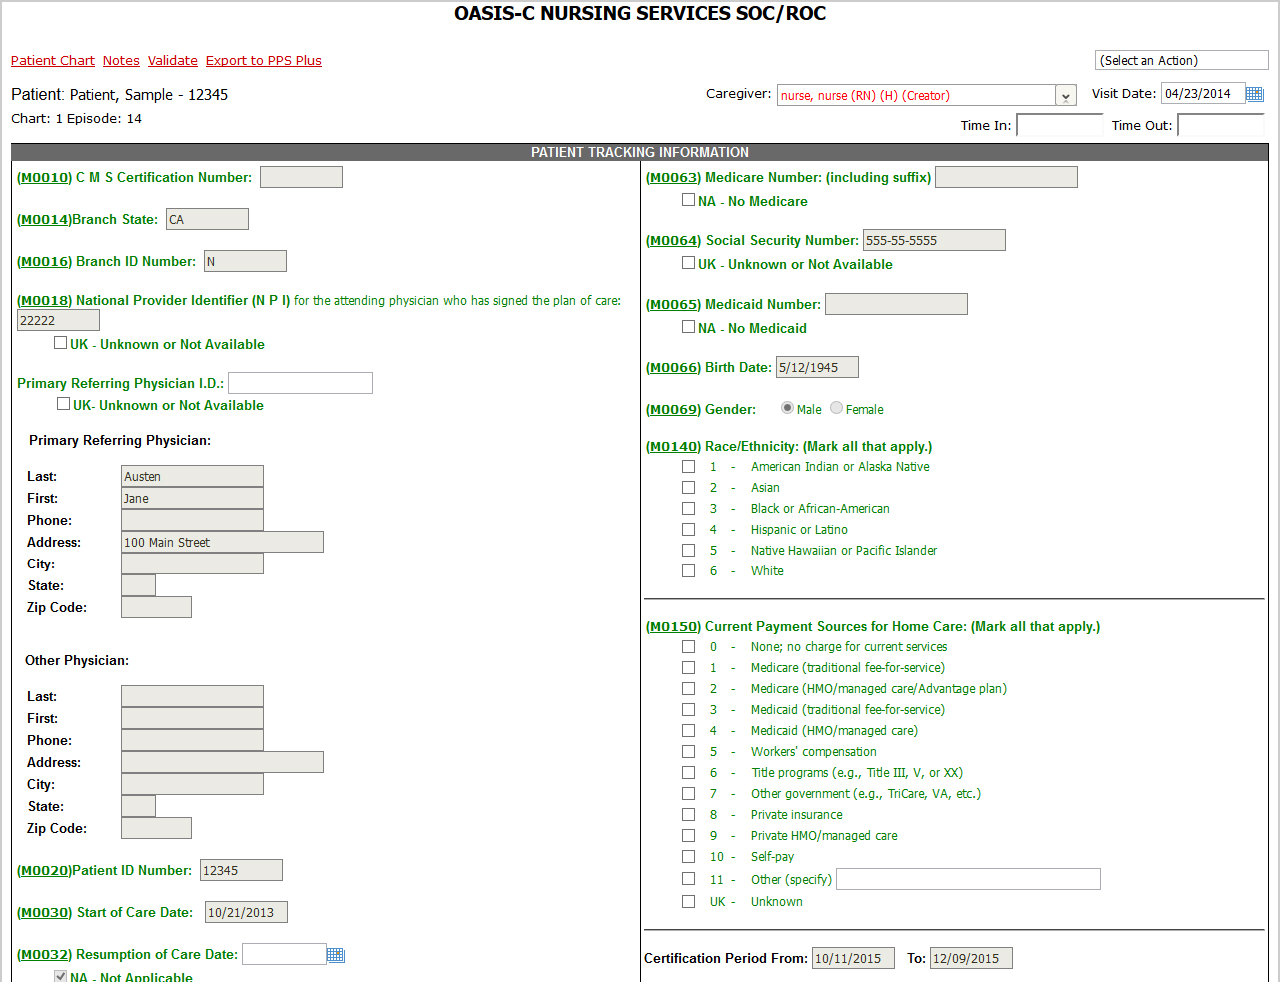Open the M0150 payment sources link

point(673,627)
